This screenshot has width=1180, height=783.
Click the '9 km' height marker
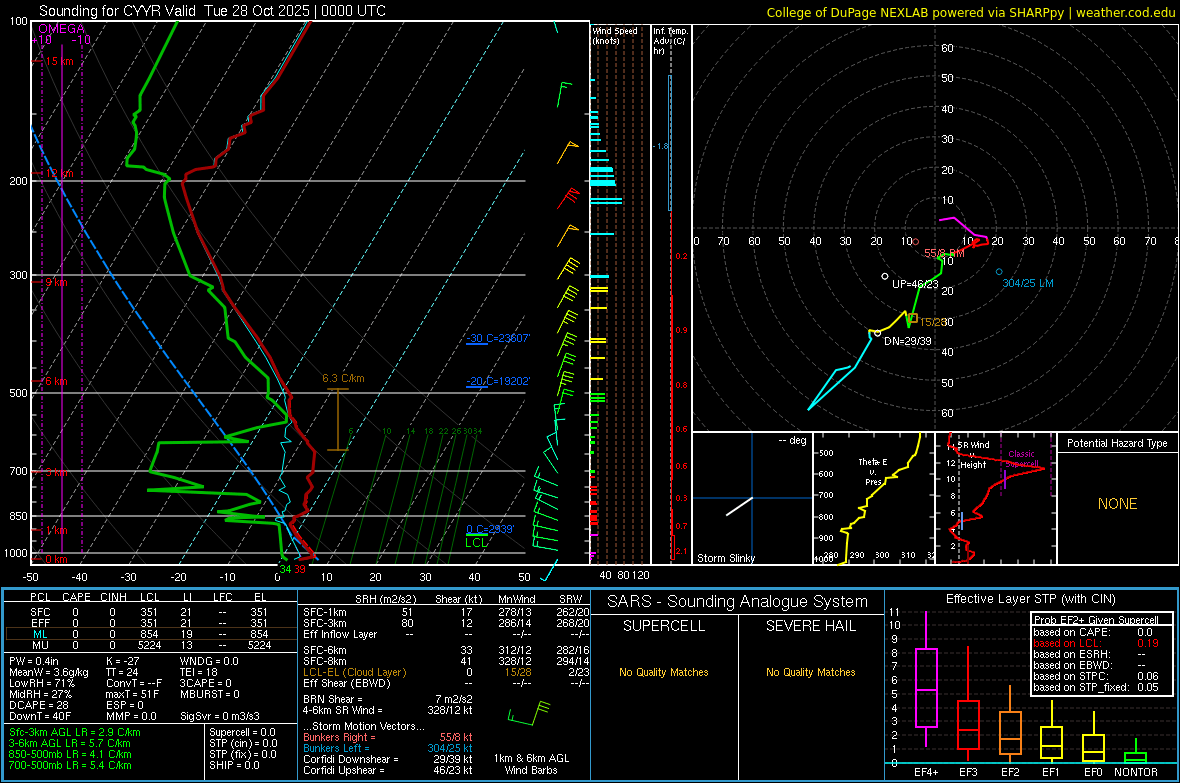pos(56,282)
